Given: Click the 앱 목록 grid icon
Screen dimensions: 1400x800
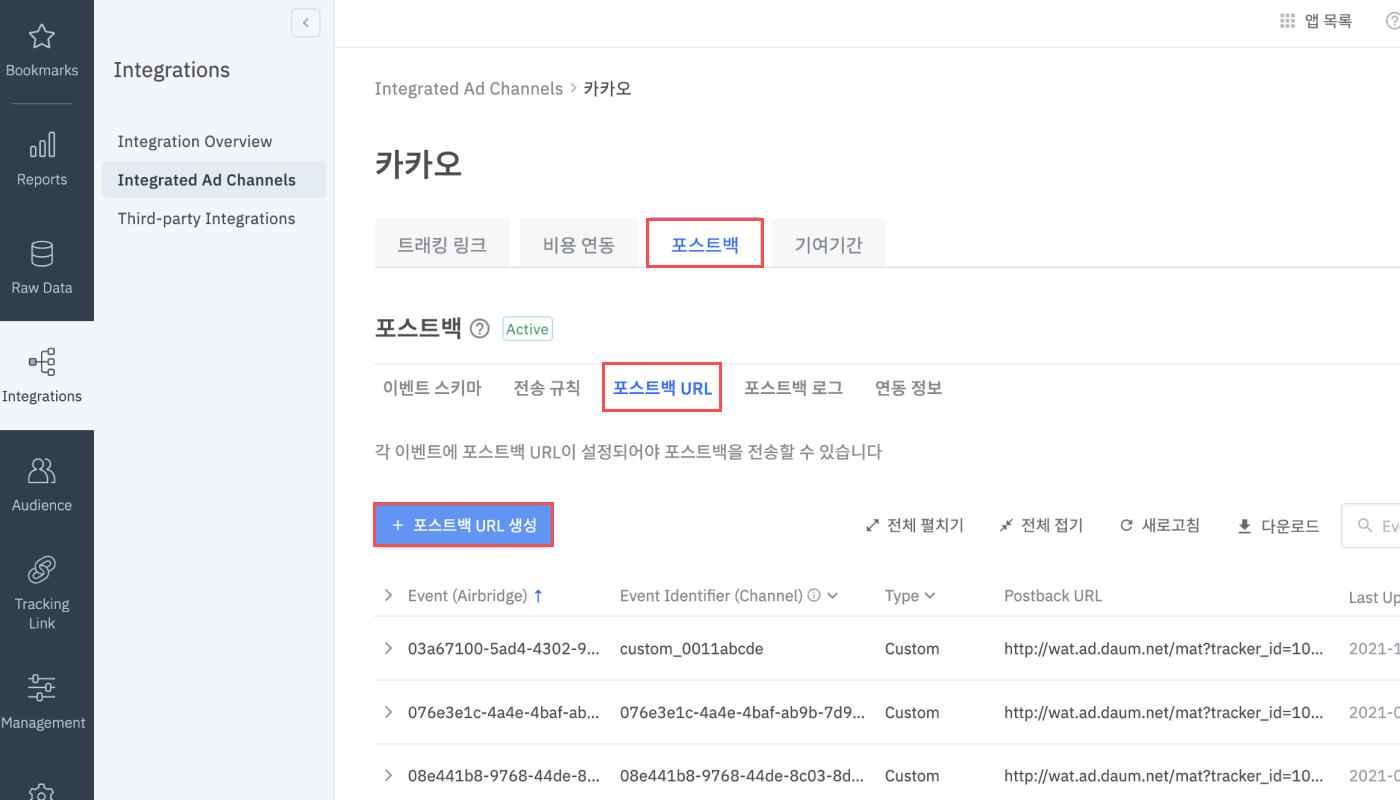Looking at the screenshot, I should pyautogui.click(x=1288, y=21).
